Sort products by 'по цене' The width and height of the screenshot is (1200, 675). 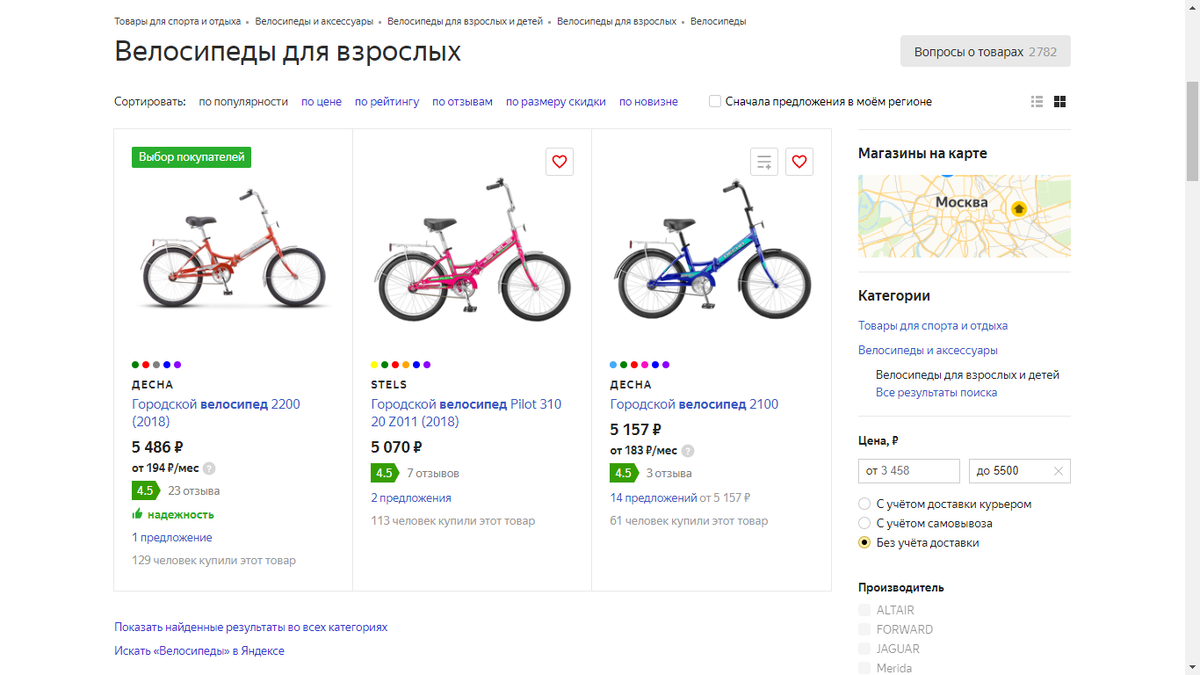[320, 101]
